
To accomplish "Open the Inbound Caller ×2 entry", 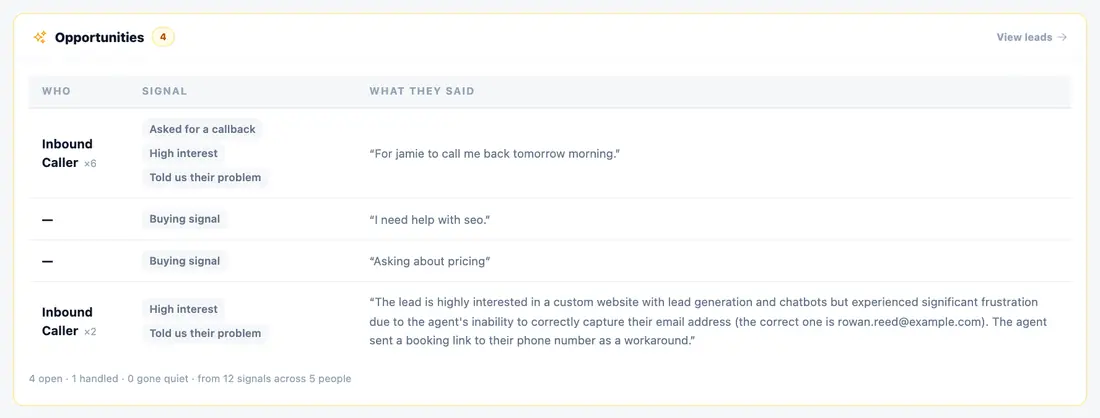I will (69, 321).
